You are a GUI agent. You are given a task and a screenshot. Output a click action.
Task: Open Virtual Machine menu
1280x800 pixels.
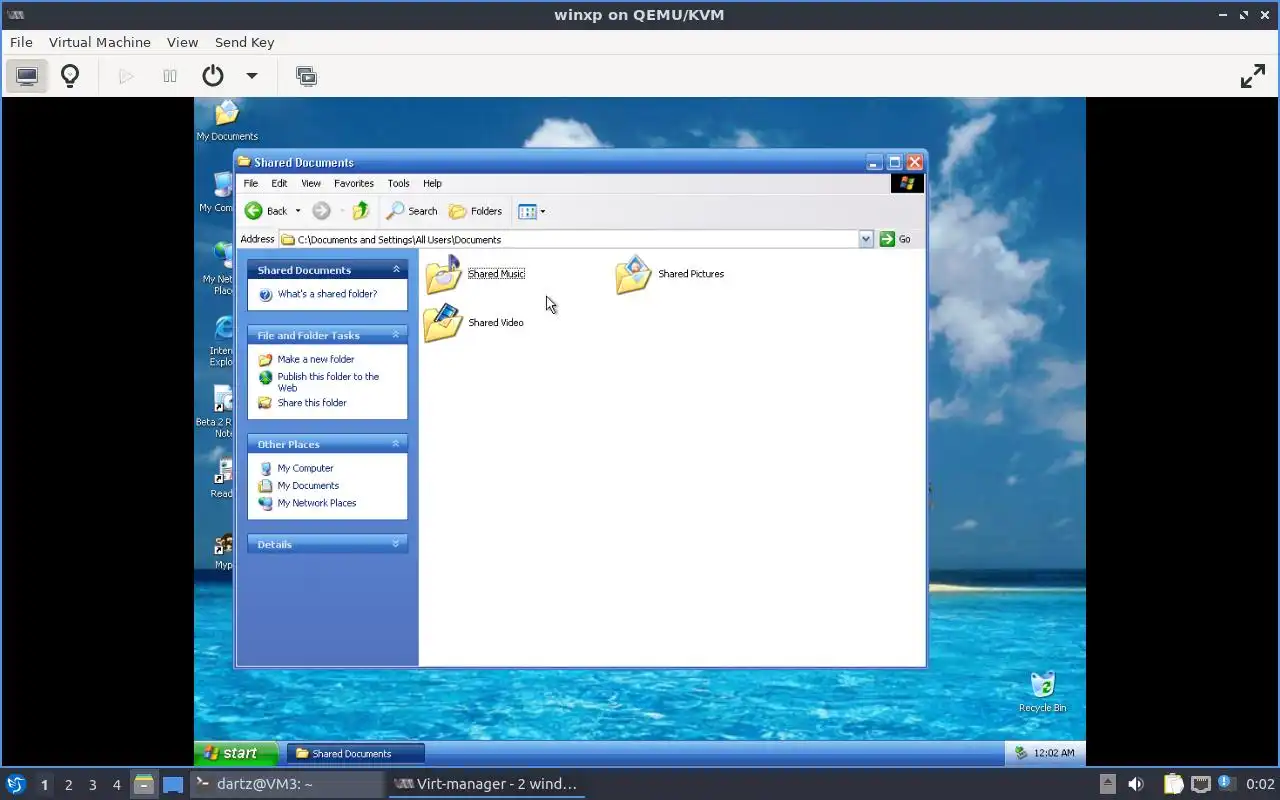tap(100, 42)
